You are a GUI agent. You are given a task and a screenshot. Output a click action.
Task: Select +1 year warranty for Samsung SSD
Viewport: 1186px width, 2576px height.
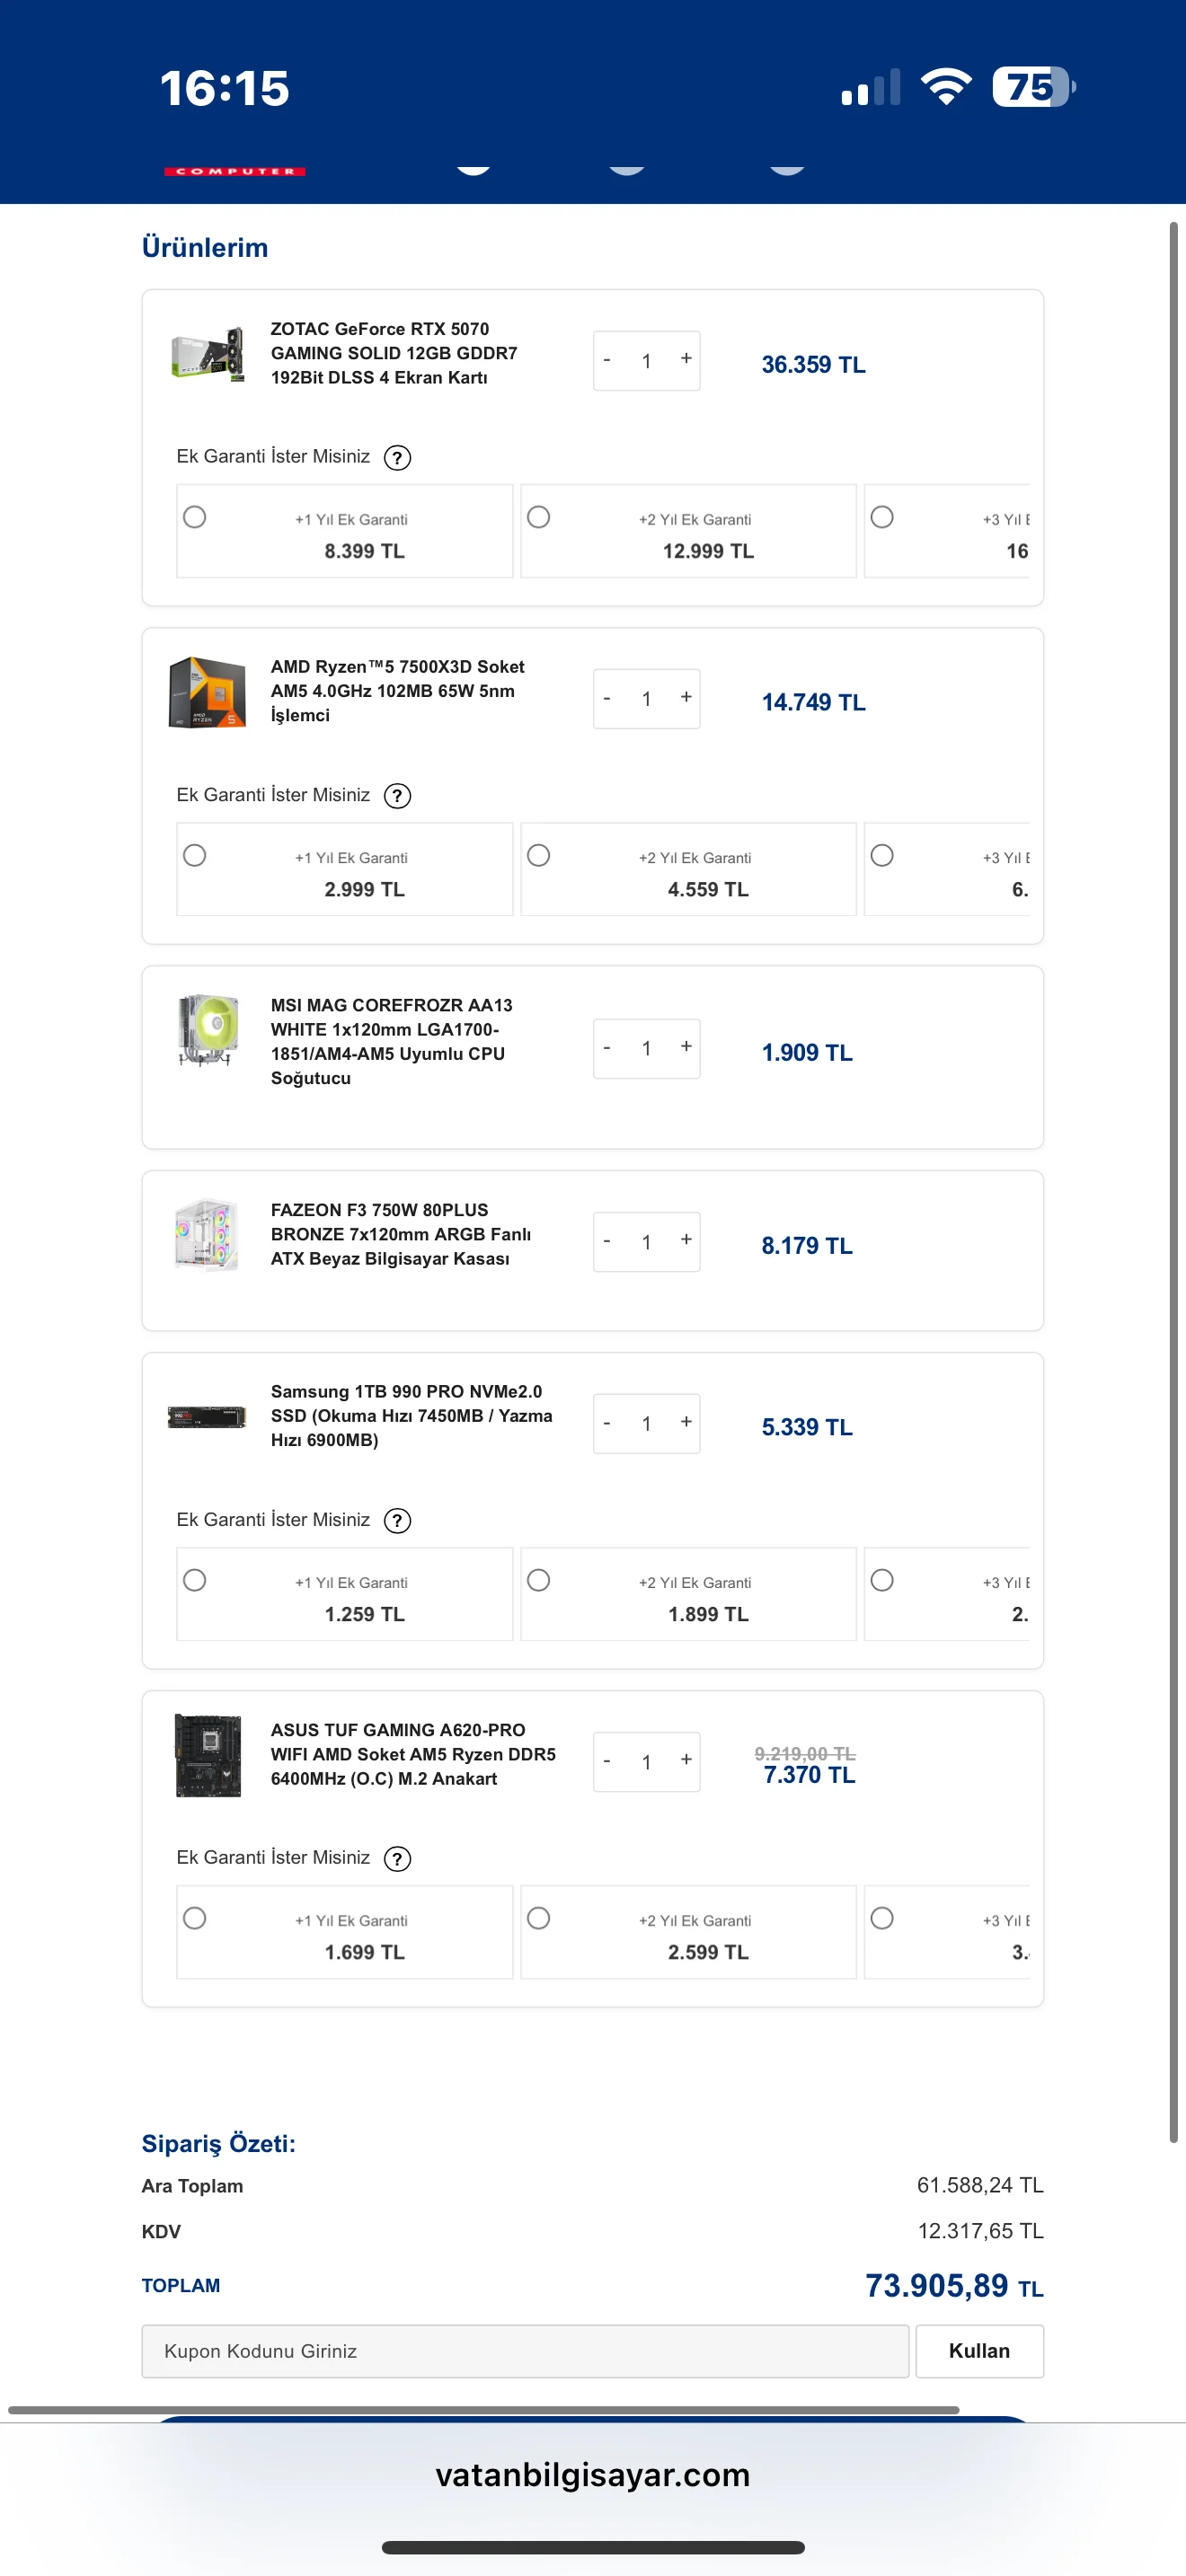195,1580
